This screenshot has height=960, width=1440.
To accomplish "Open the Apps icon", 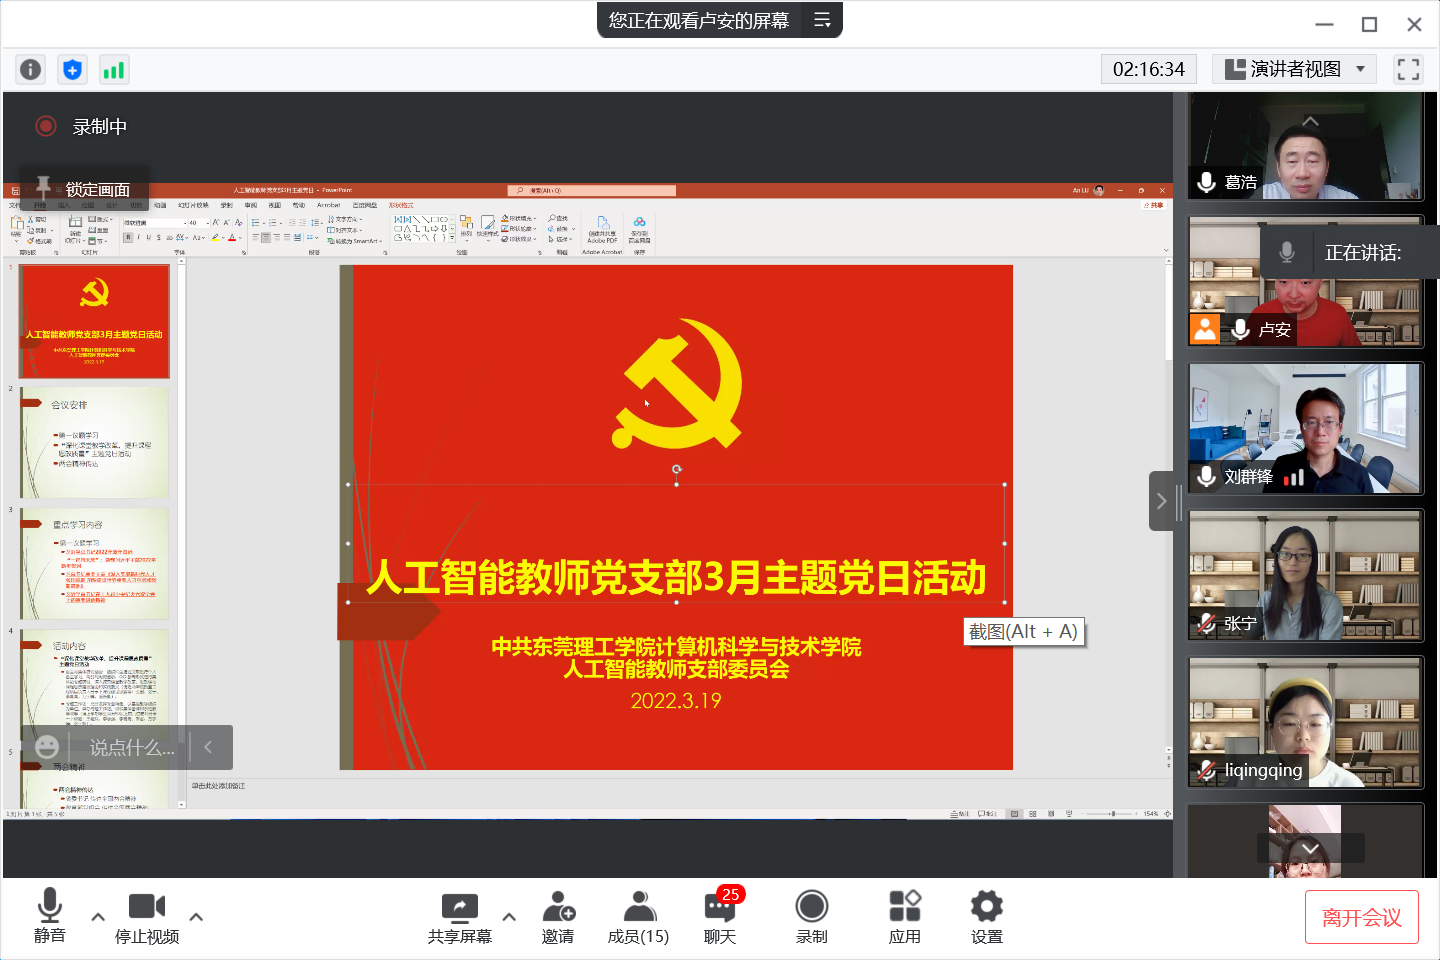I will click(x=904, y=917).
